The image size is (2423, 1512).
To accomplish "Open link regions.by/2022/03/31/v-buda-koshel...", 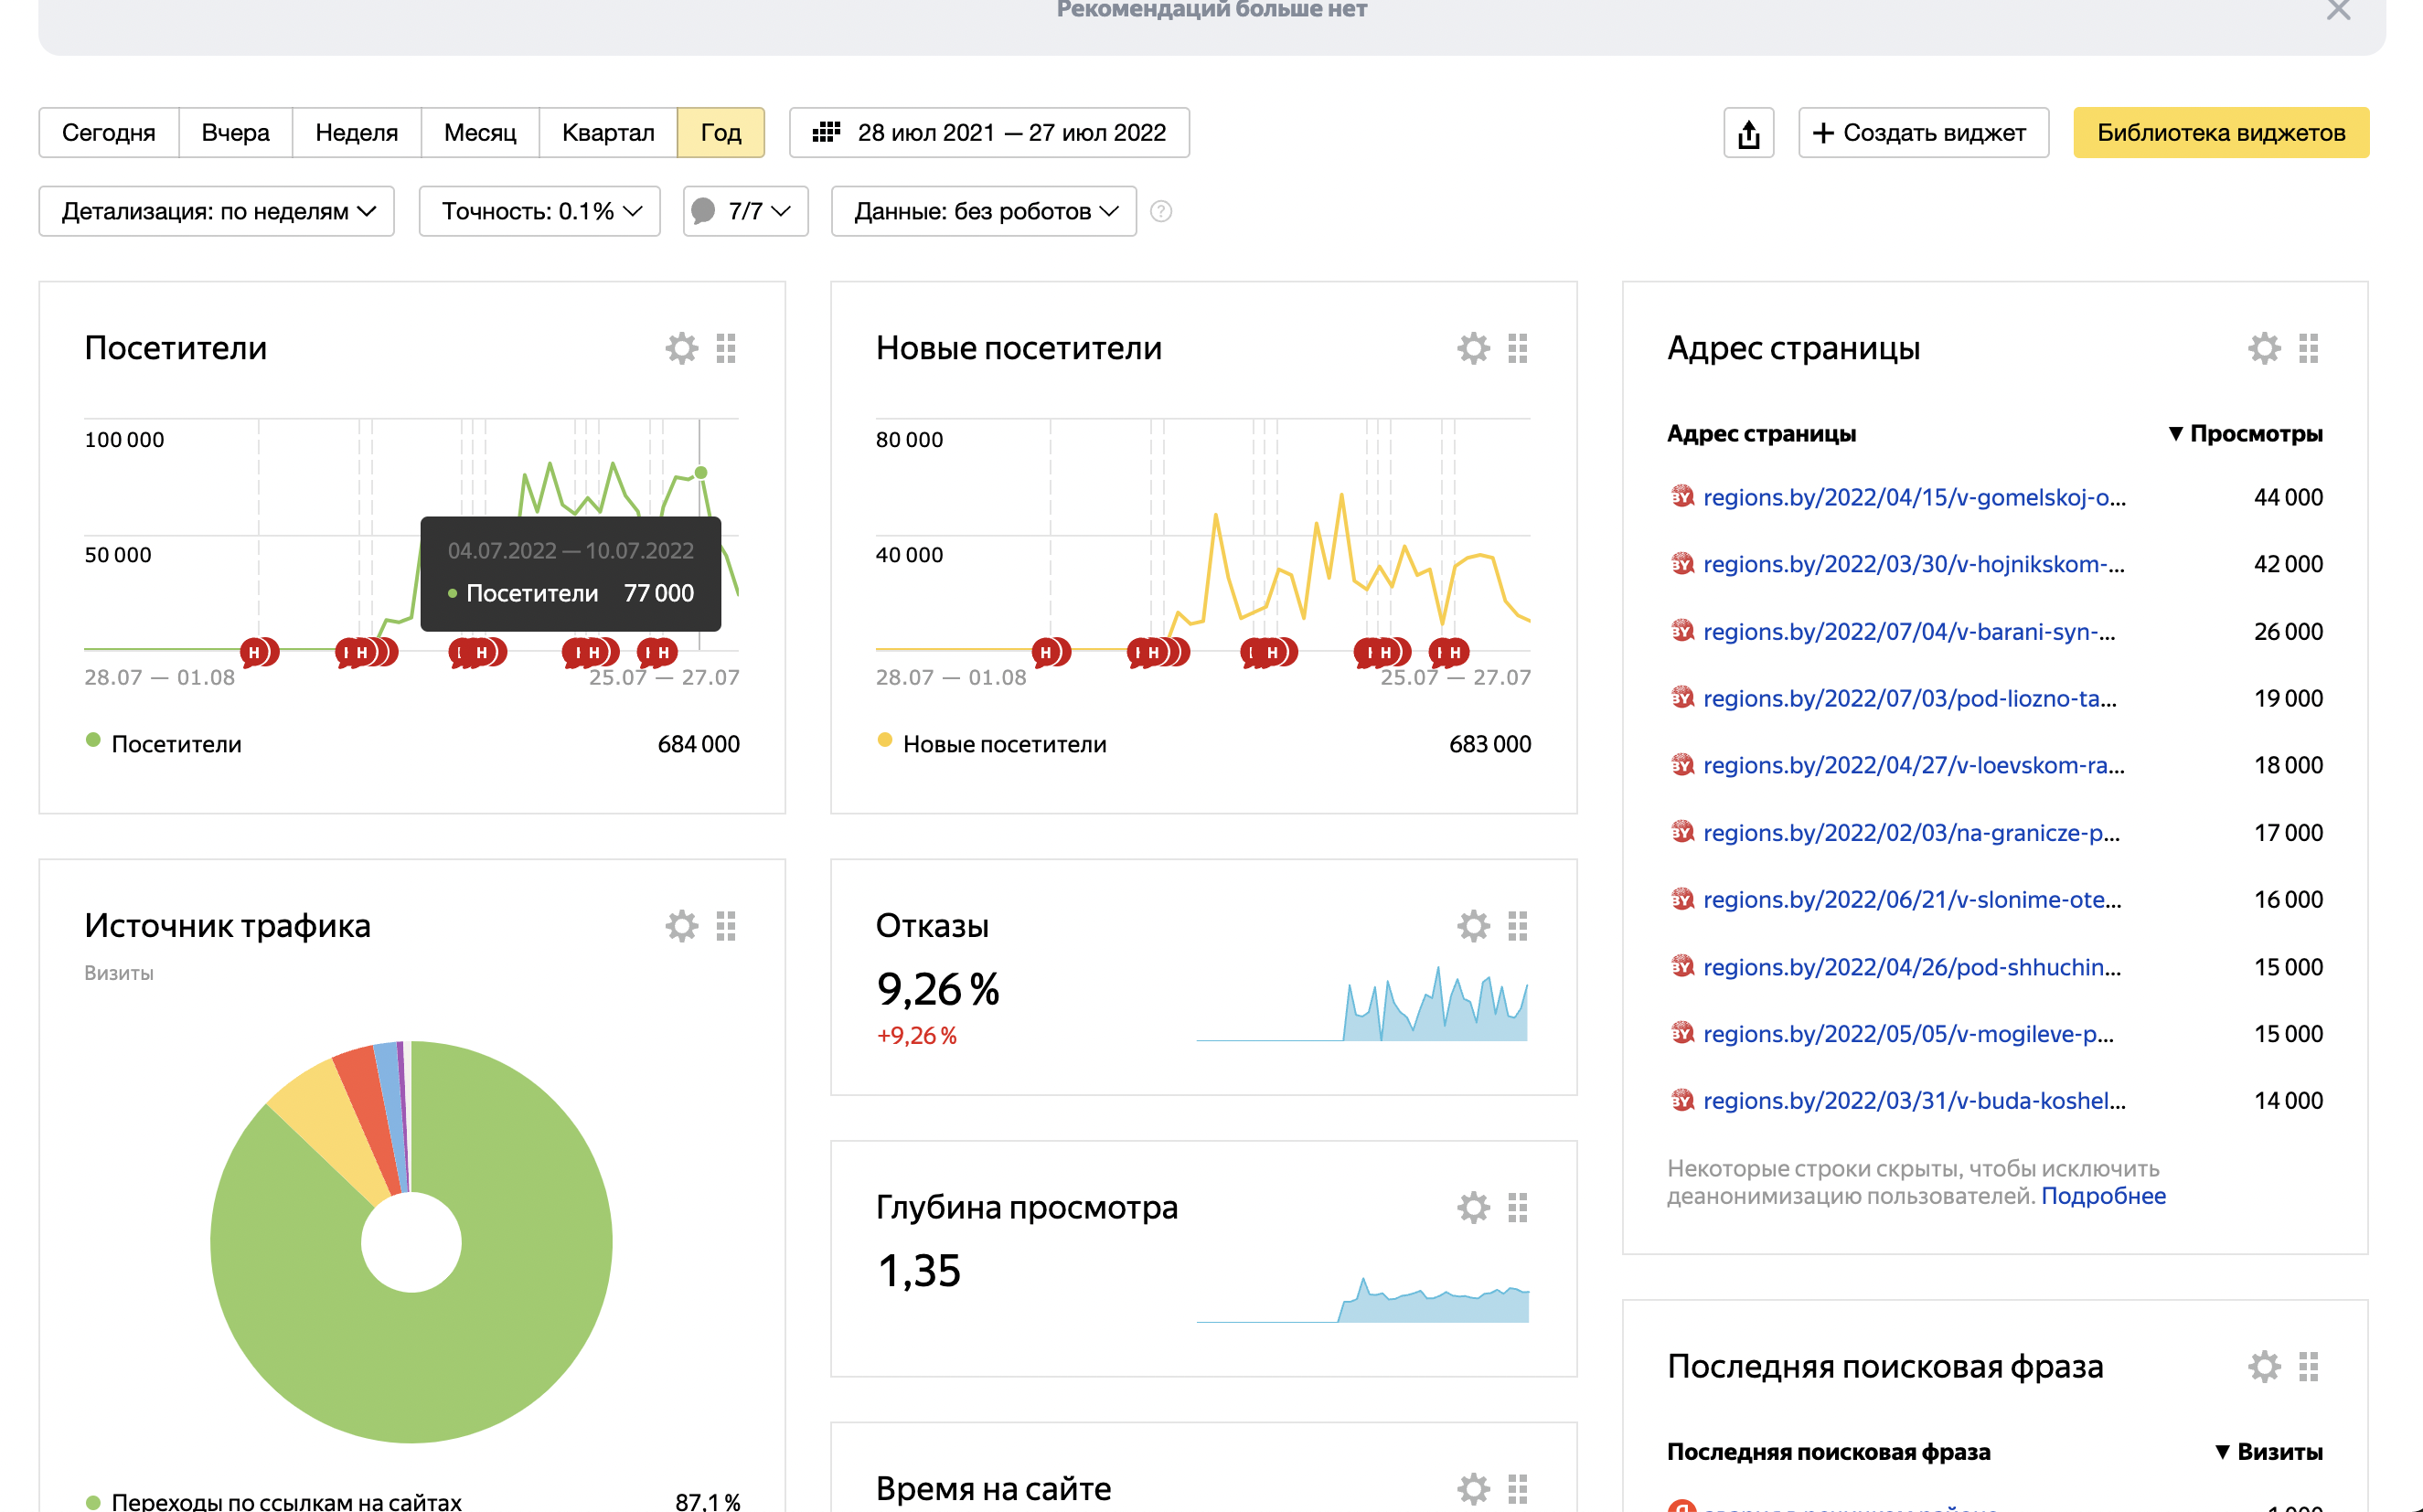I will point(1914,1101).
